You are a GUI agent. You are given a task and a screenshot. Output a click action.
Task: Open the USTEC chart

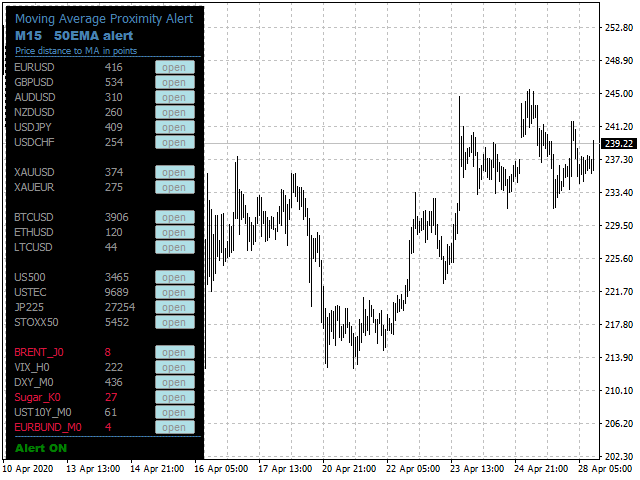pos(175,292)
